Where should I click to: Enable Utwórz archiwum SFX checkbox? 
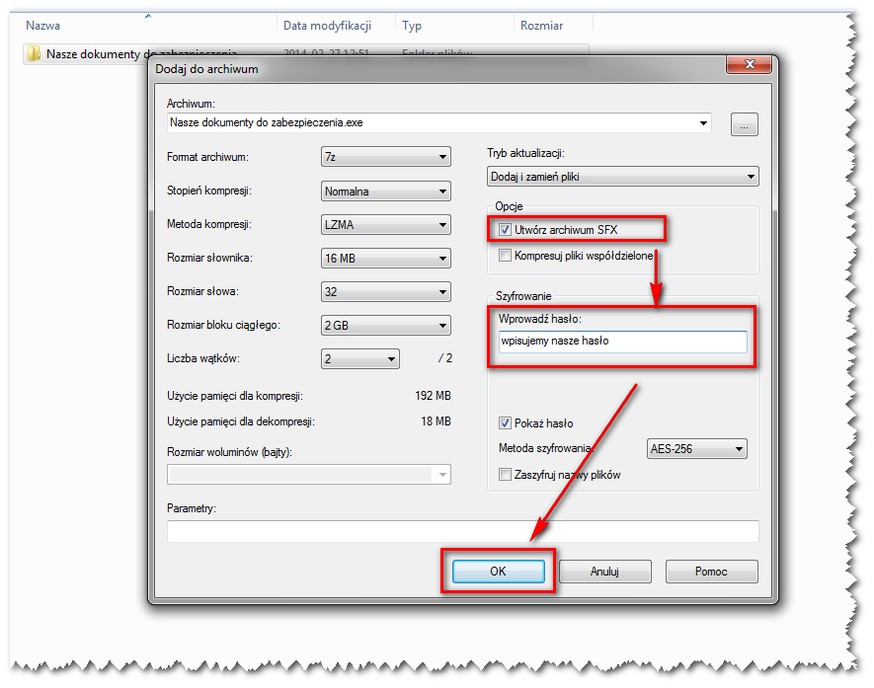(505, 230)
